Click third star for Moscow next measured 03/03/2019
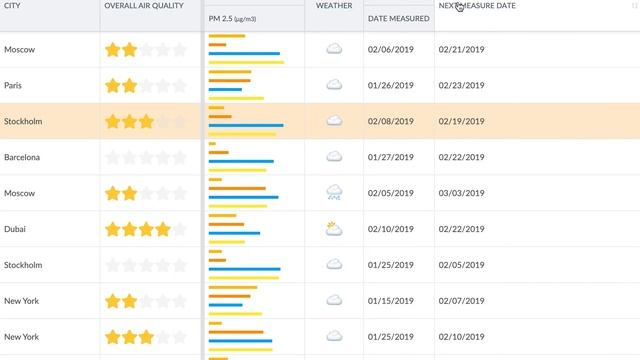The width and height of the screenshot is (640, 360). click(x=146, y=193)
